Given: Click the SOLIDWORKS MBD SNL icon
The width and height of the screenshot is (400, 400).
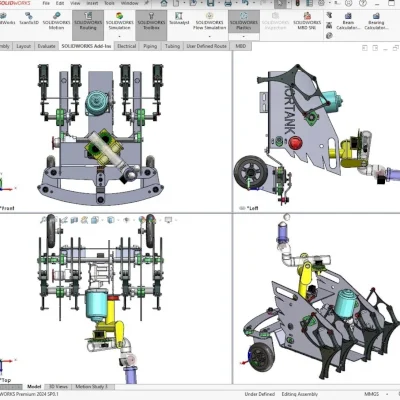Looking at the screenshot, I should coord(307,21).
